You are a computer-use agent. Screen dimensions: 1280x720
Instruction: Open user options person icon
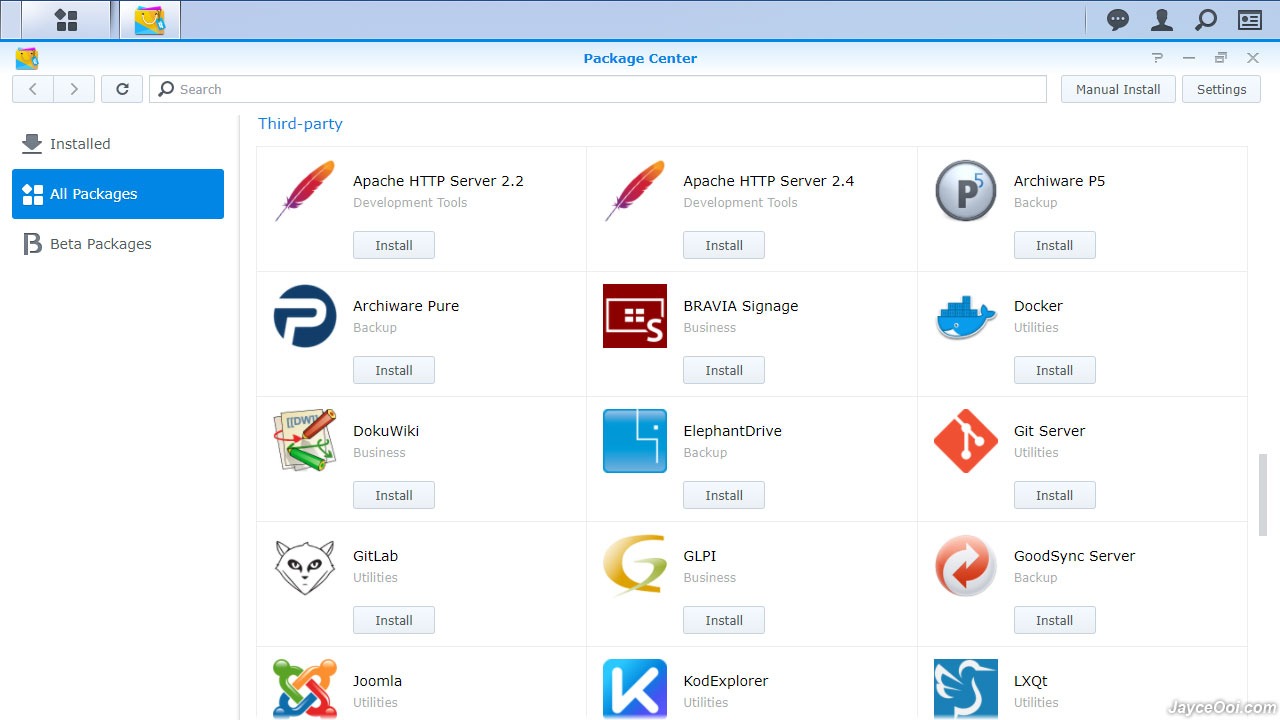1162,20
